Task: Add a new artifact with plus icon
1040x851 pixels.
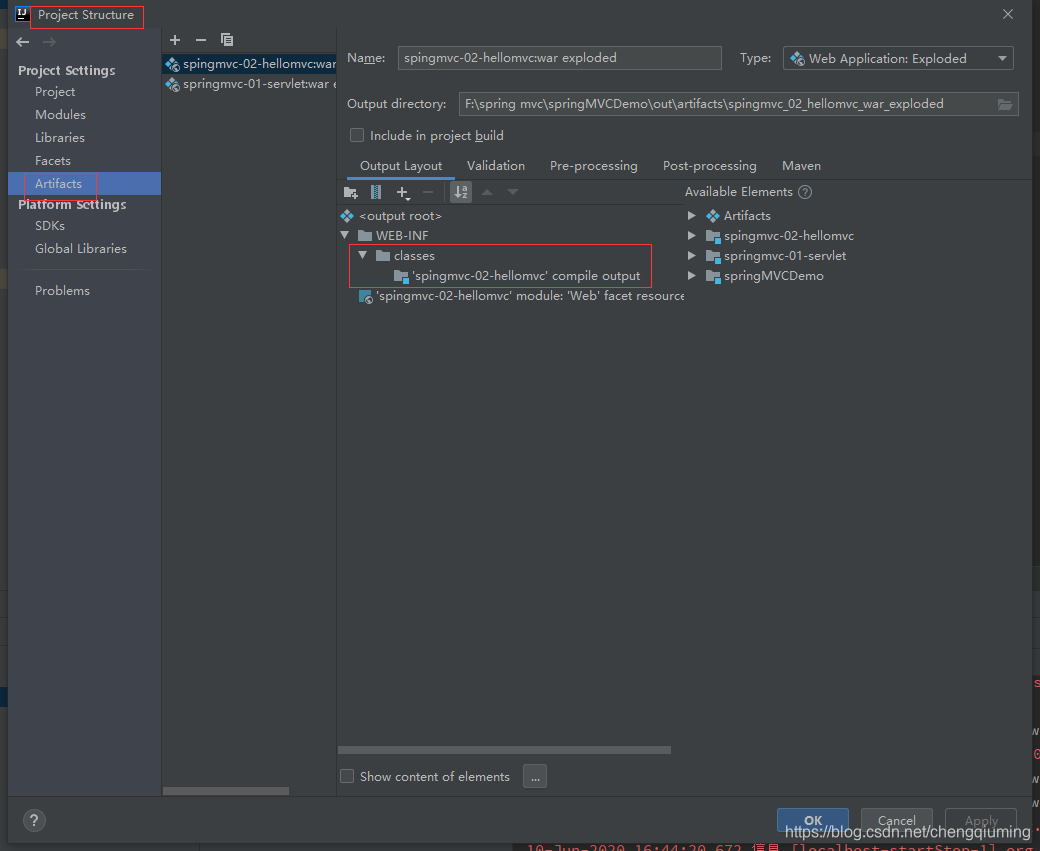Action: click(175, 40)
